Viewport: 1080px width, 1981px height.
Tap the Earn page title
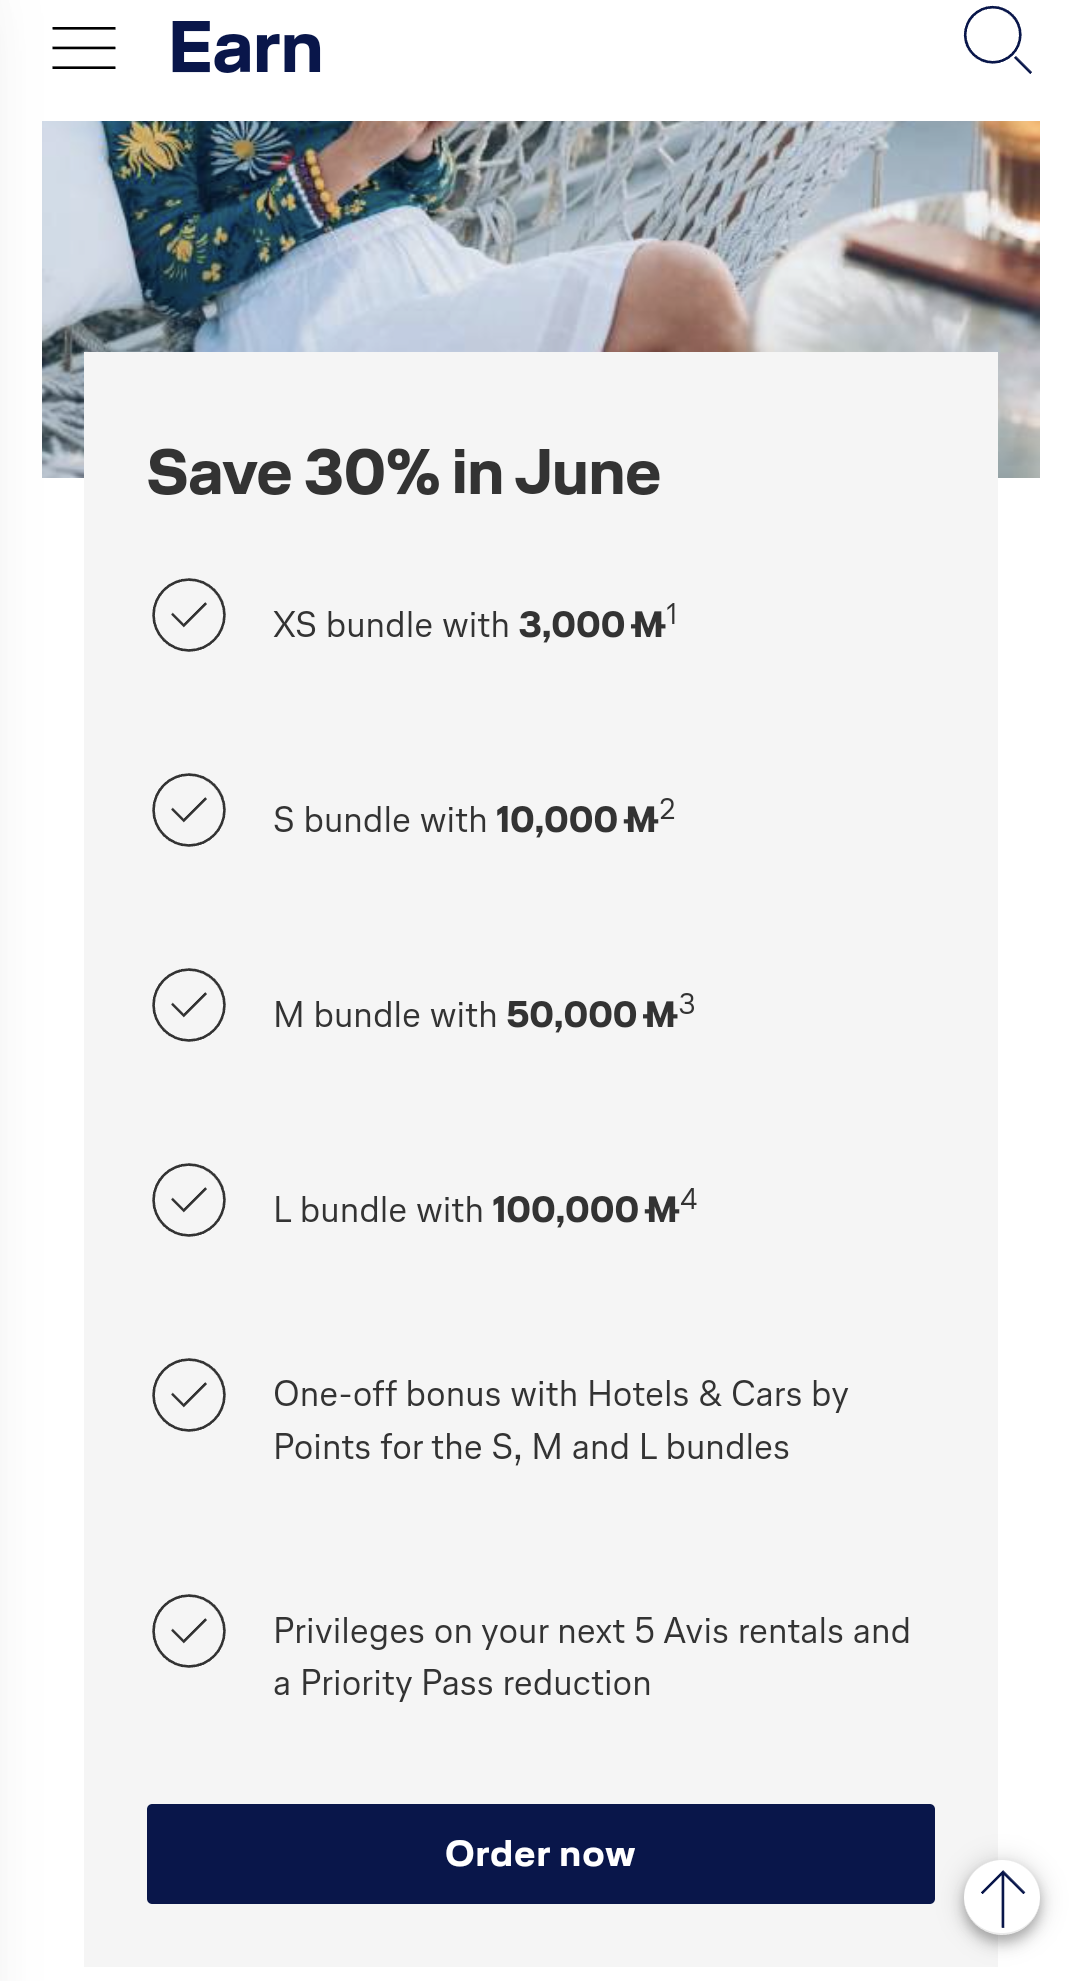pyautogui.click(x=246, y=48)
